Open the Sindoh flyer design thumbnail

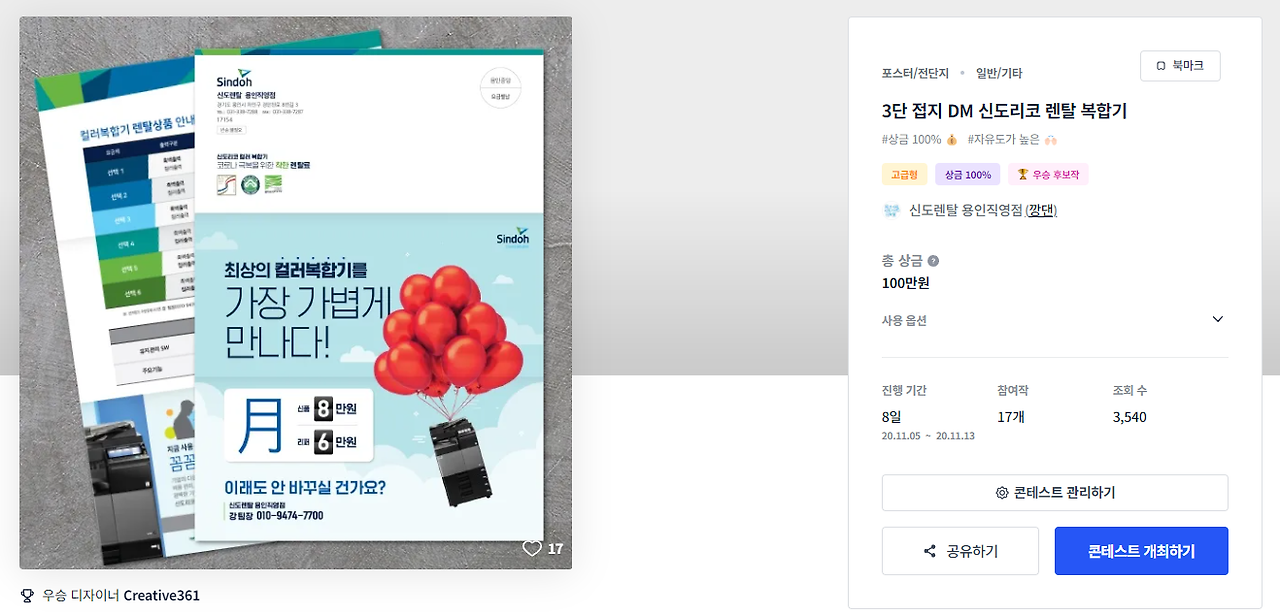[296, 293]
